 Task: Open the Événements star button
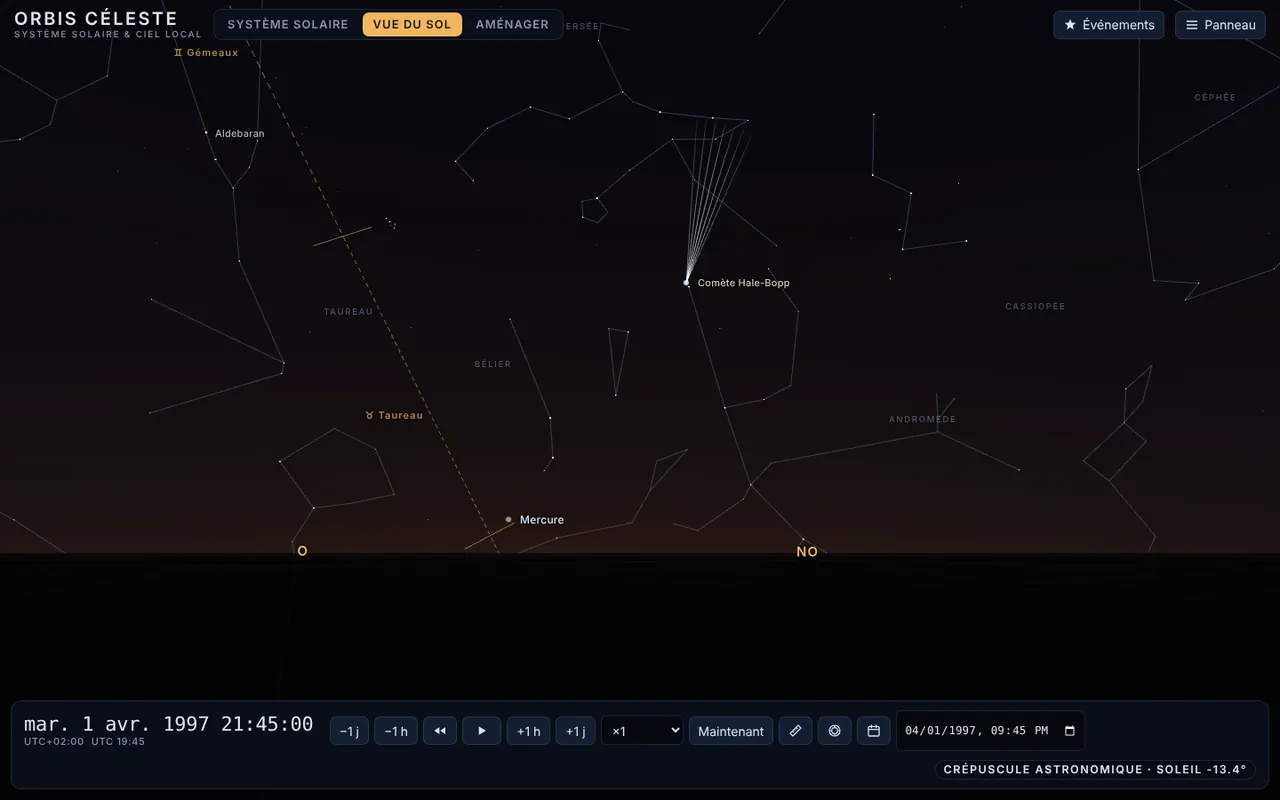pyautogui.click(x=1108, y=25)
